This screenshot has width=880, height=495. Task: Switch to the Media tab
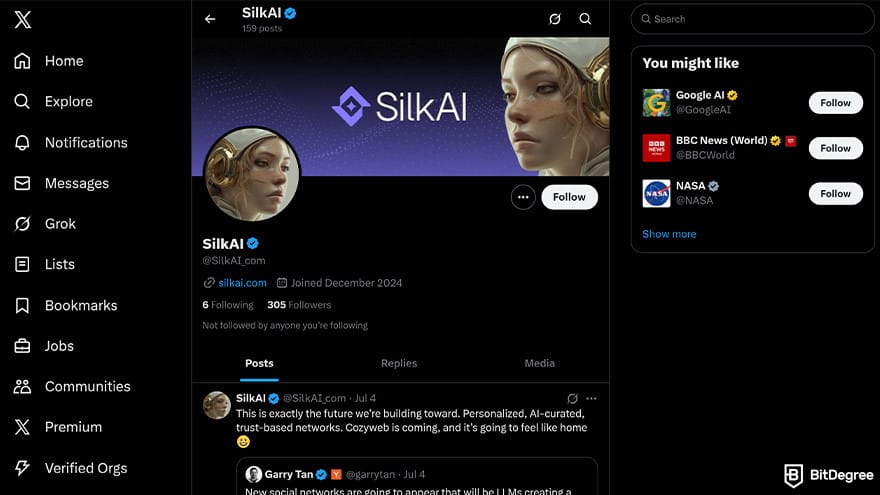point(539,363)
